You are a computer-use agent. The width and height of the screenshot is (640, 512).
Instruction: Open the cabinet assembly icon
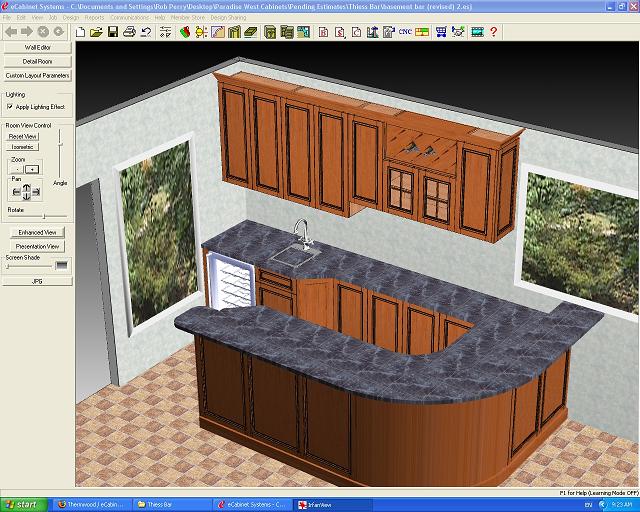(x=287, y=32)
